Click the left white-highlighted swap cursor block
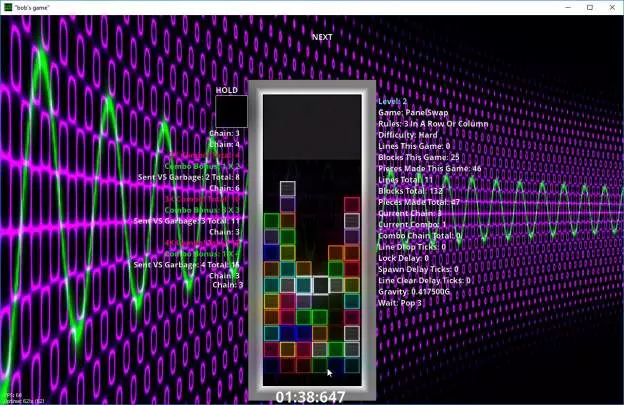 [x=303, y=285]
